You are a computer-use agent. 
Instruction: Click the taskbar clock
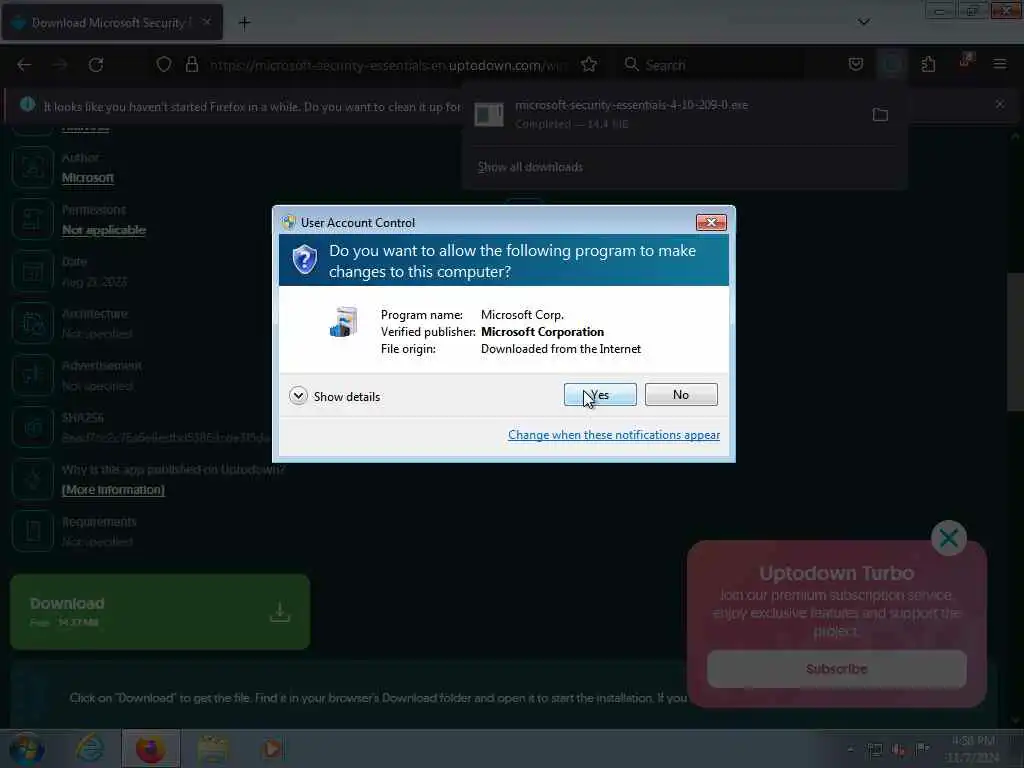pyautogui.click(x=973, y=749)
